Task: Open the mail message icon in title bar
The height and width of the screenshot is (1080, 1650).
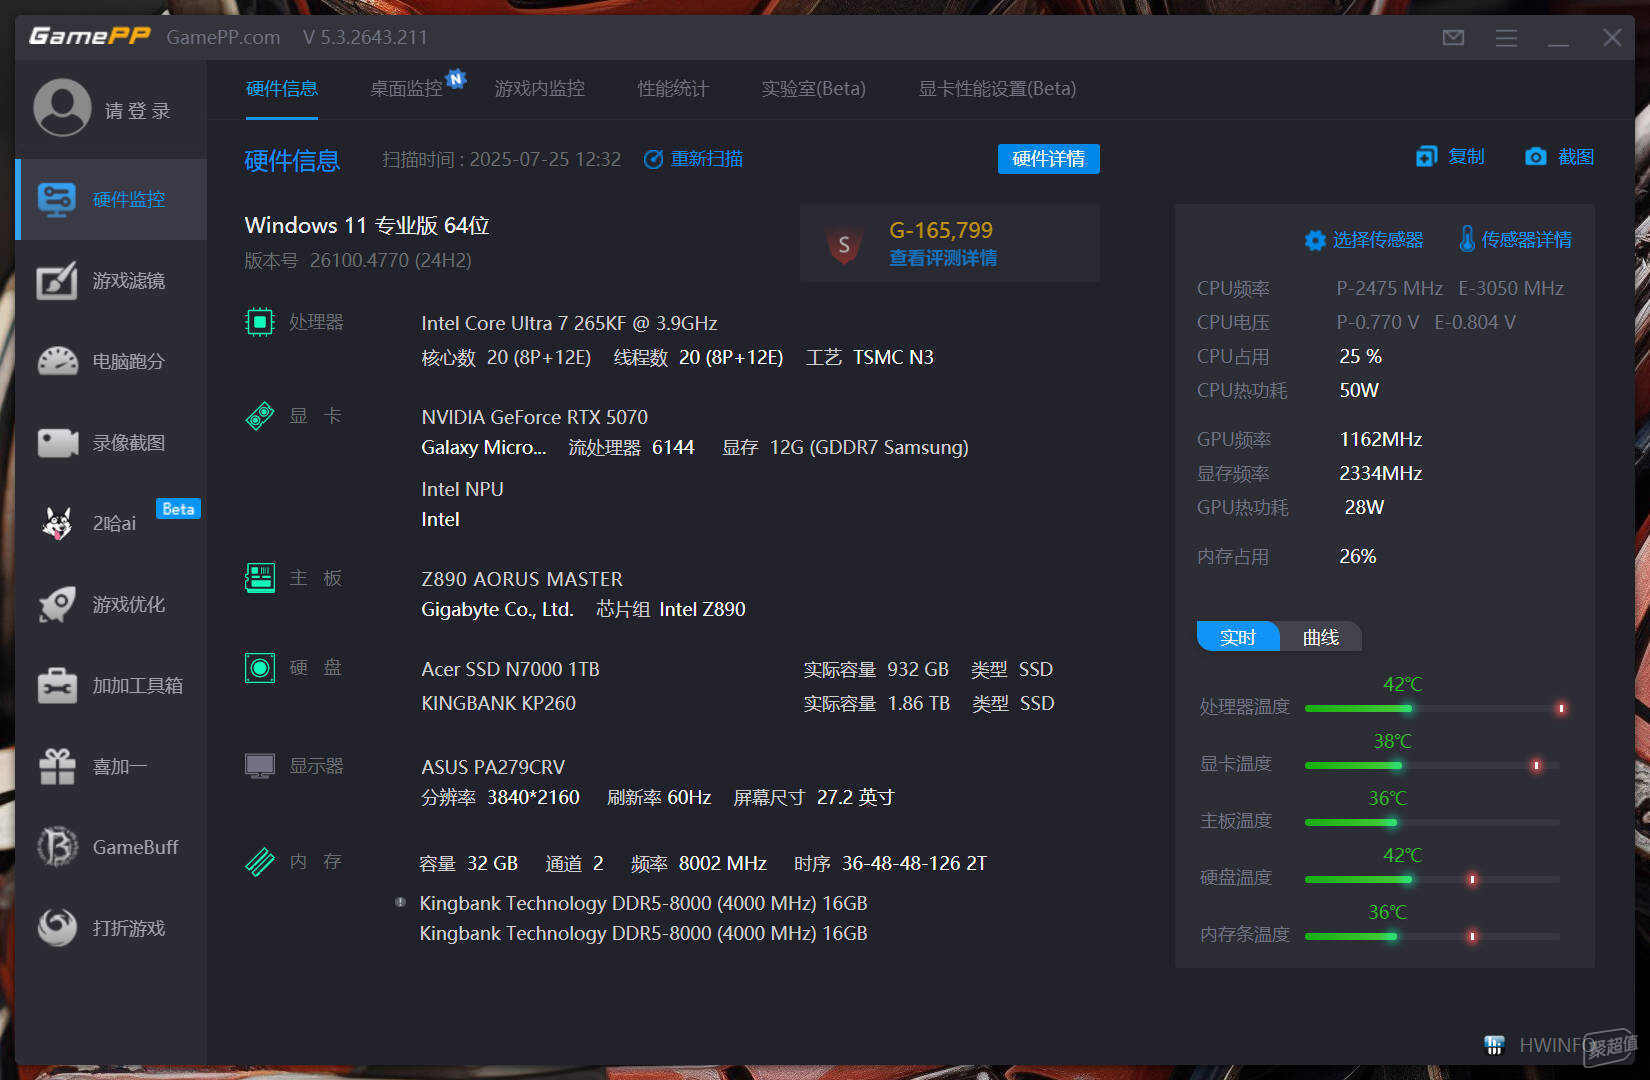Action: click(1453, 38)
